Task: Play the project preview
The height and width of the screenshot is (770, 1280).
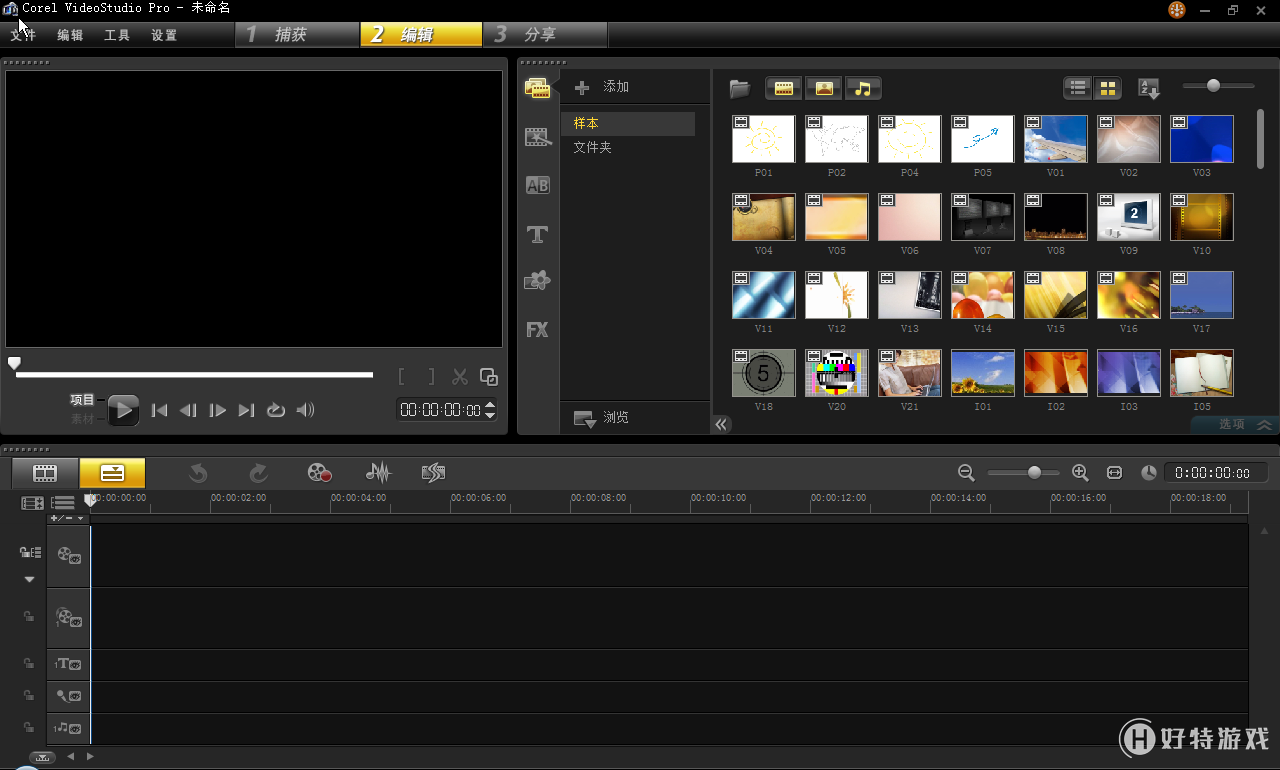Action: [x=124, y=409]
